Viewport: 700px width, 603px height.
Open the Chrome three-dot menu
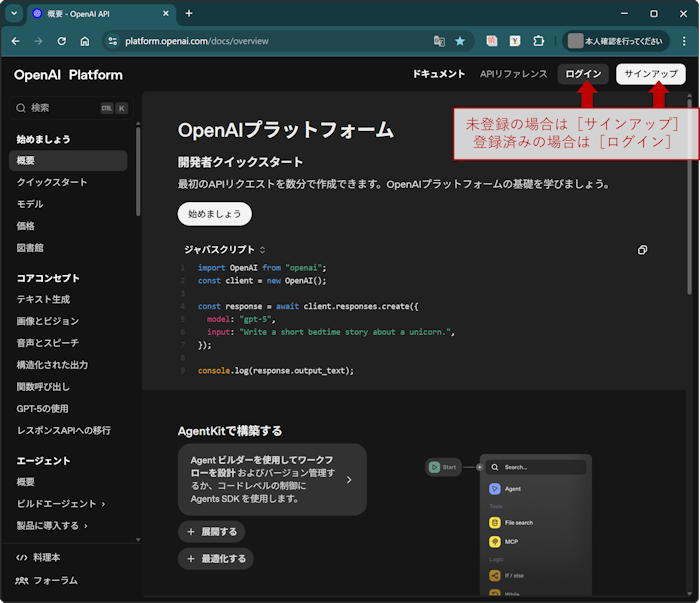682,42
